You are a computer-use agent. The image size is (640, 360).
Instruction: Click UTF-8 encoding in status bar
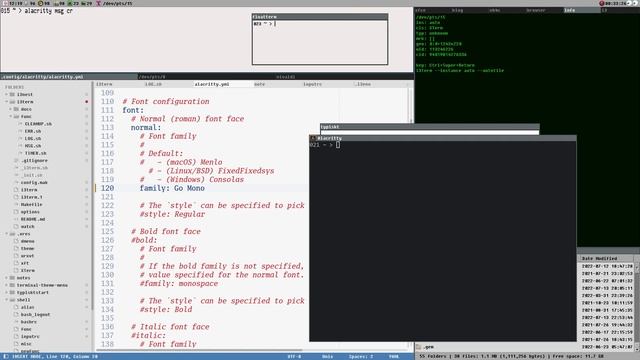(294, 356)
